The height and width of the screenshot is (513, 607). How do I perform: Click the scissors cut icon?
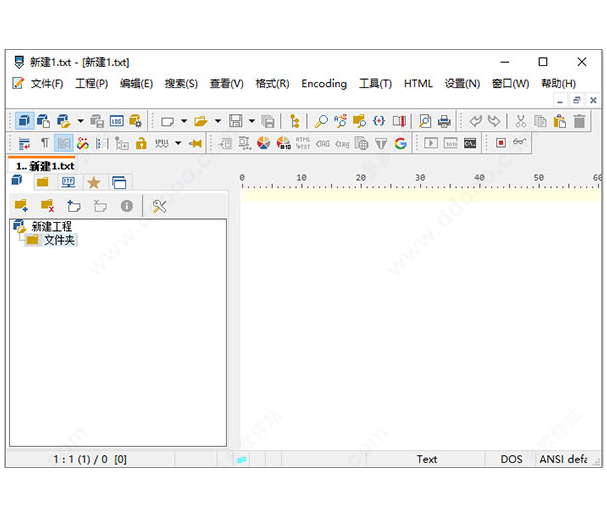[x=521, y=121]
